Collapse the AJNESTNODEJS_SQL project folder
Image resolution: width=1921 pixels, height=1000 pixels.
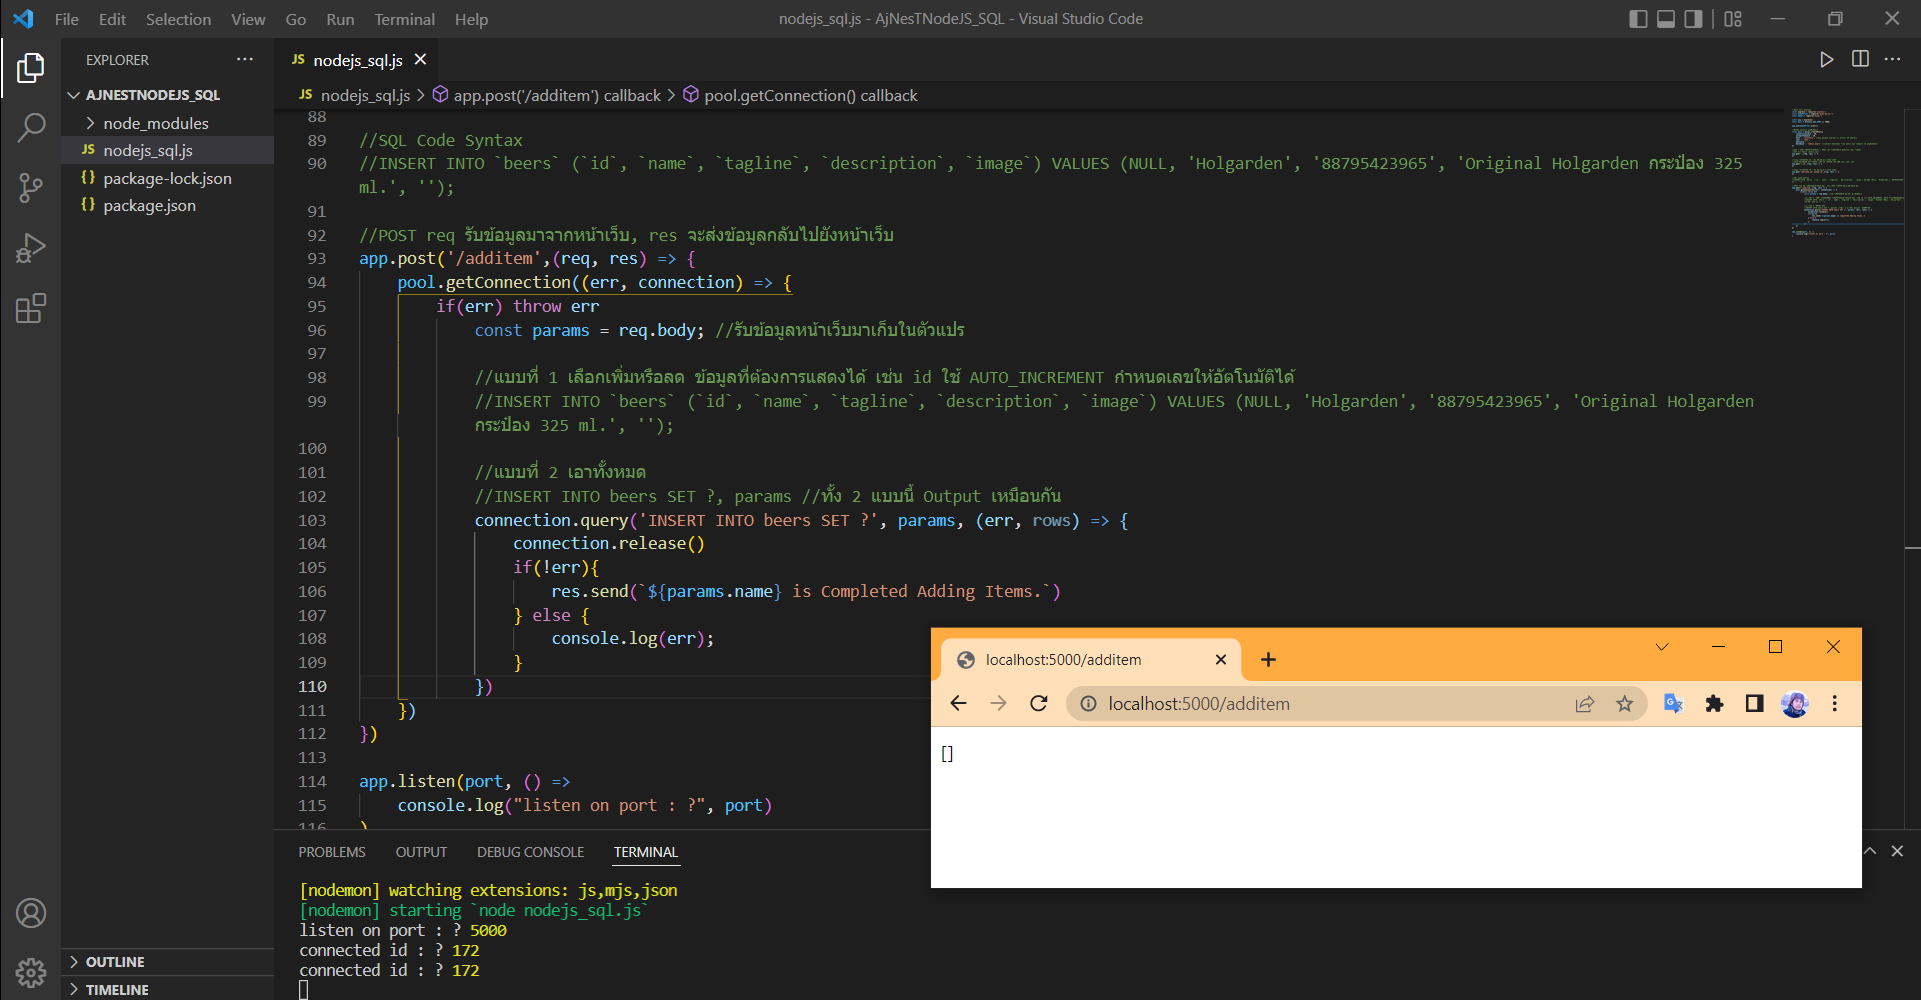click(152, 95)
